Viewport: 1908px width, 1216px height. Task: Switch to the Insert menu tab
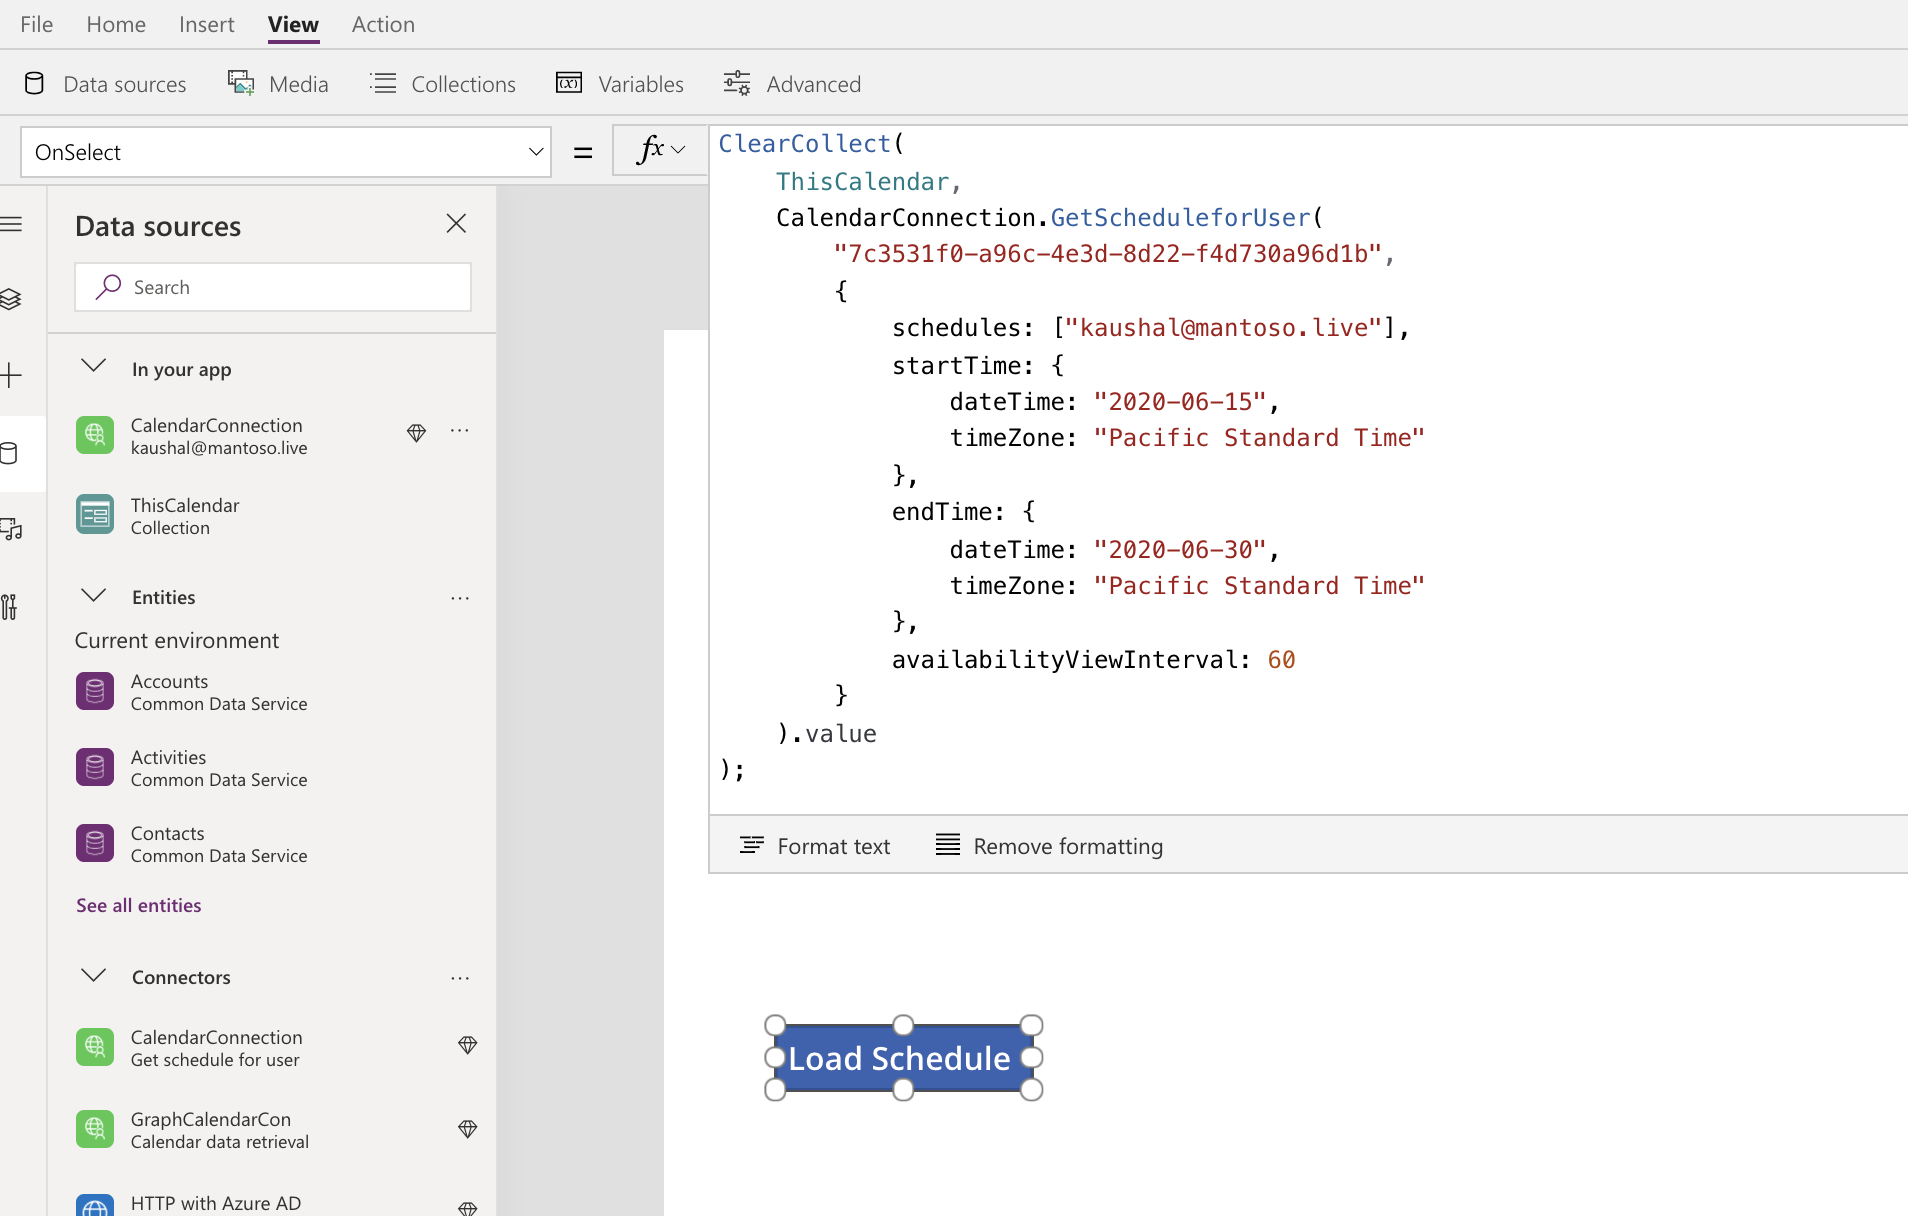[x=206, y=24]
